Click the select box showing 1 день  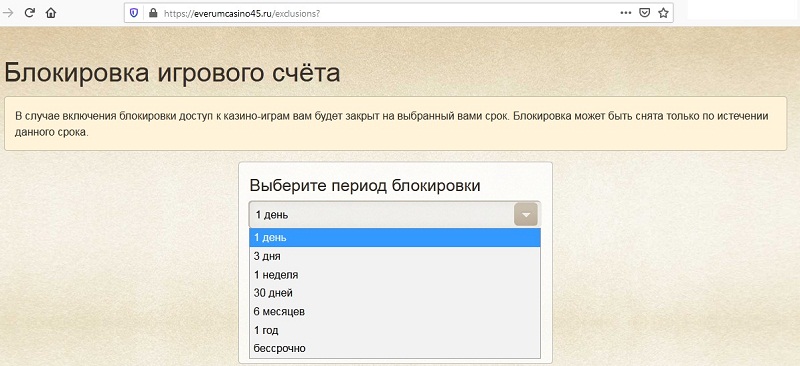click(x=394, y=215)
